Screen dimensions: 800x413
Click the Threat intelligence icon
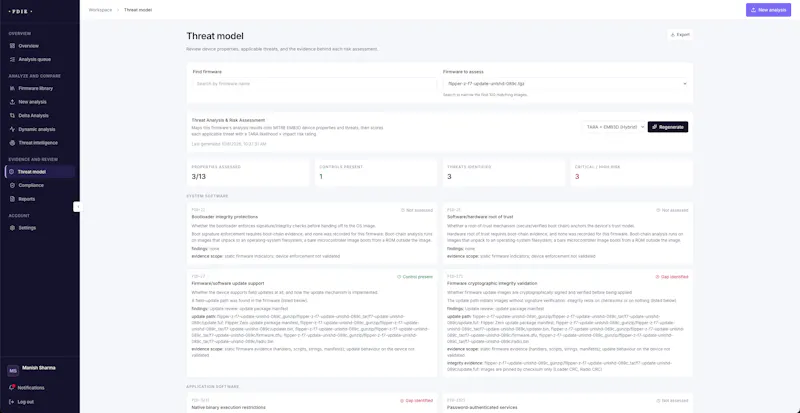(x=12, y=143)
